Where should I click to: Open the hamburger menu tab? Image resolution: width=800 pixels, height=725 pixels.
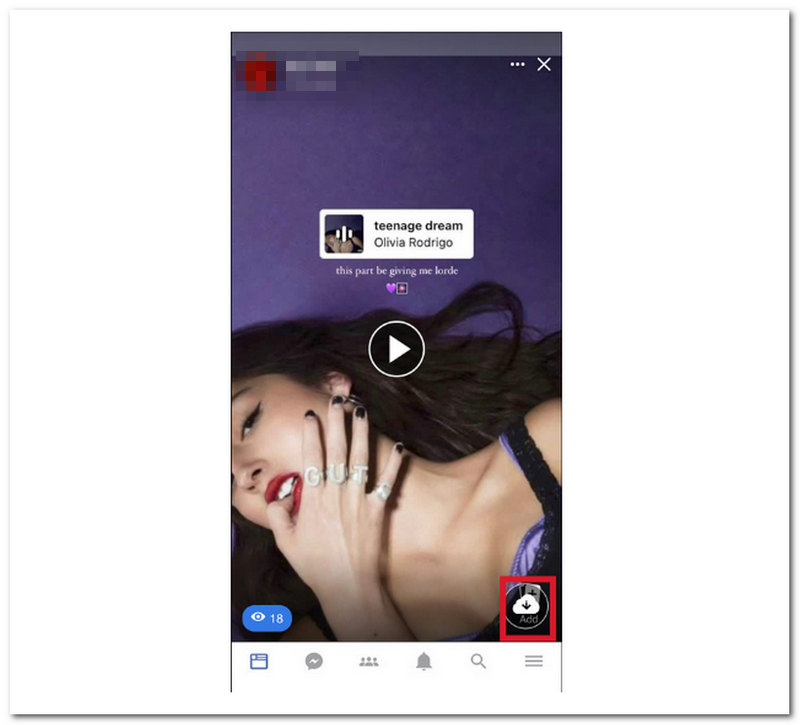pyautogui.click(x=534, y=661)
